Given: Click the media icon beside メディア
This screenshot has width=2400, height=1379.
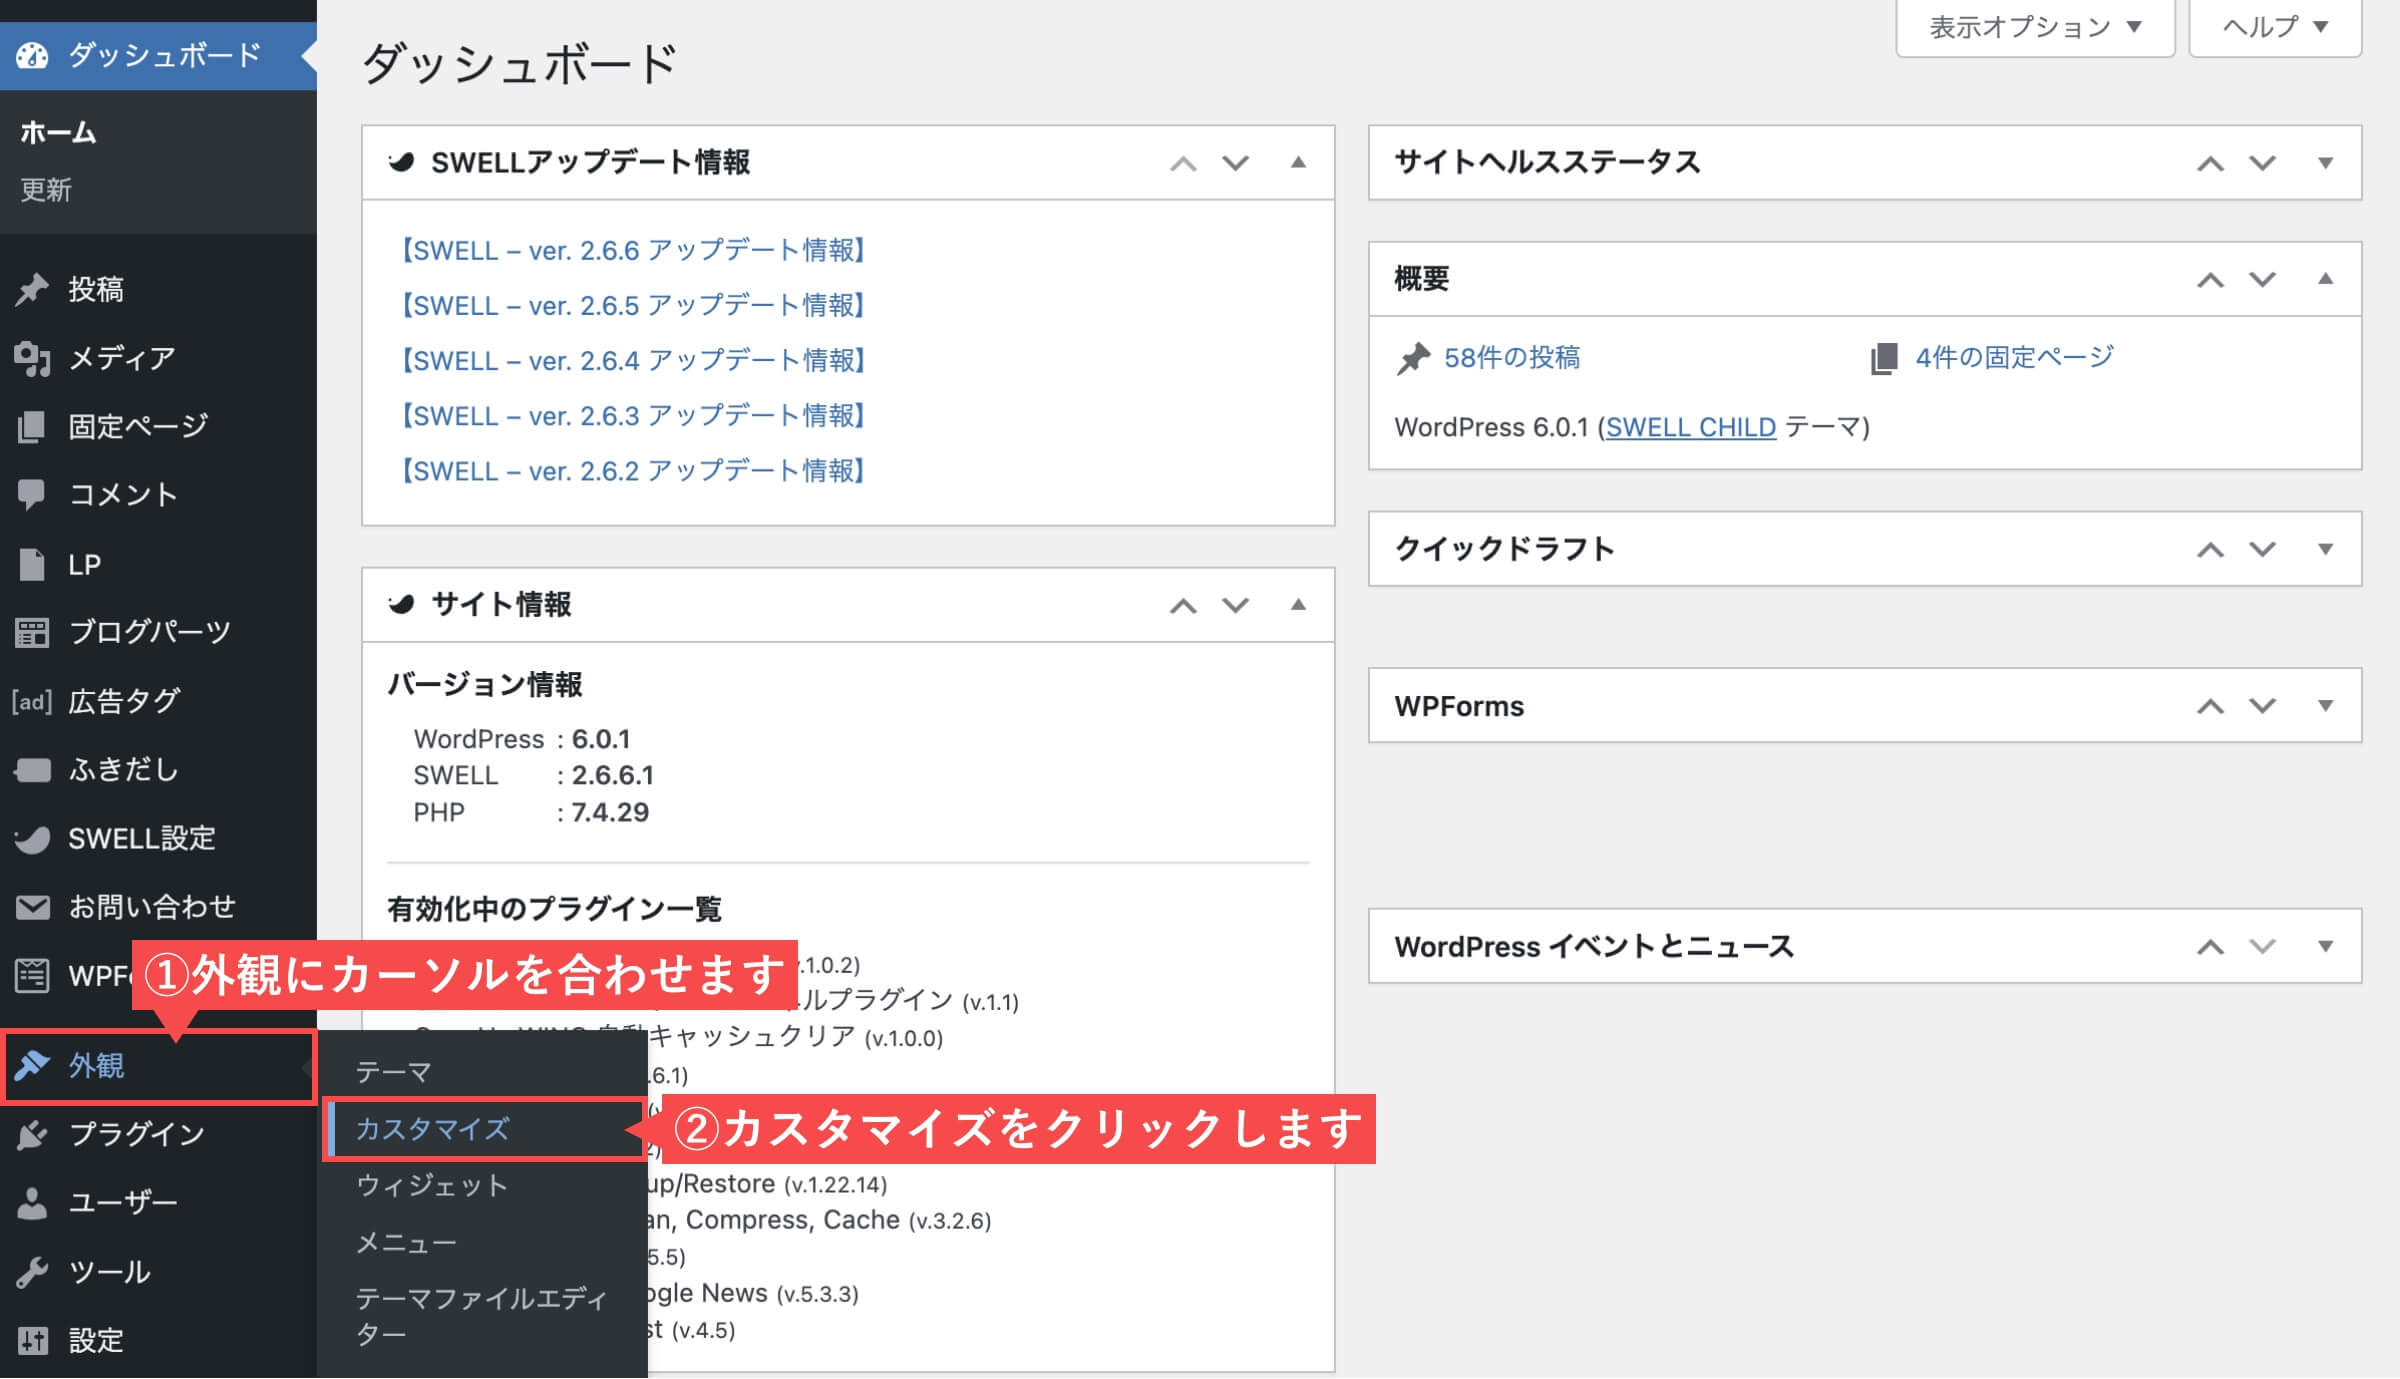Looking at the screenshot, I should [x=32, y=358].
